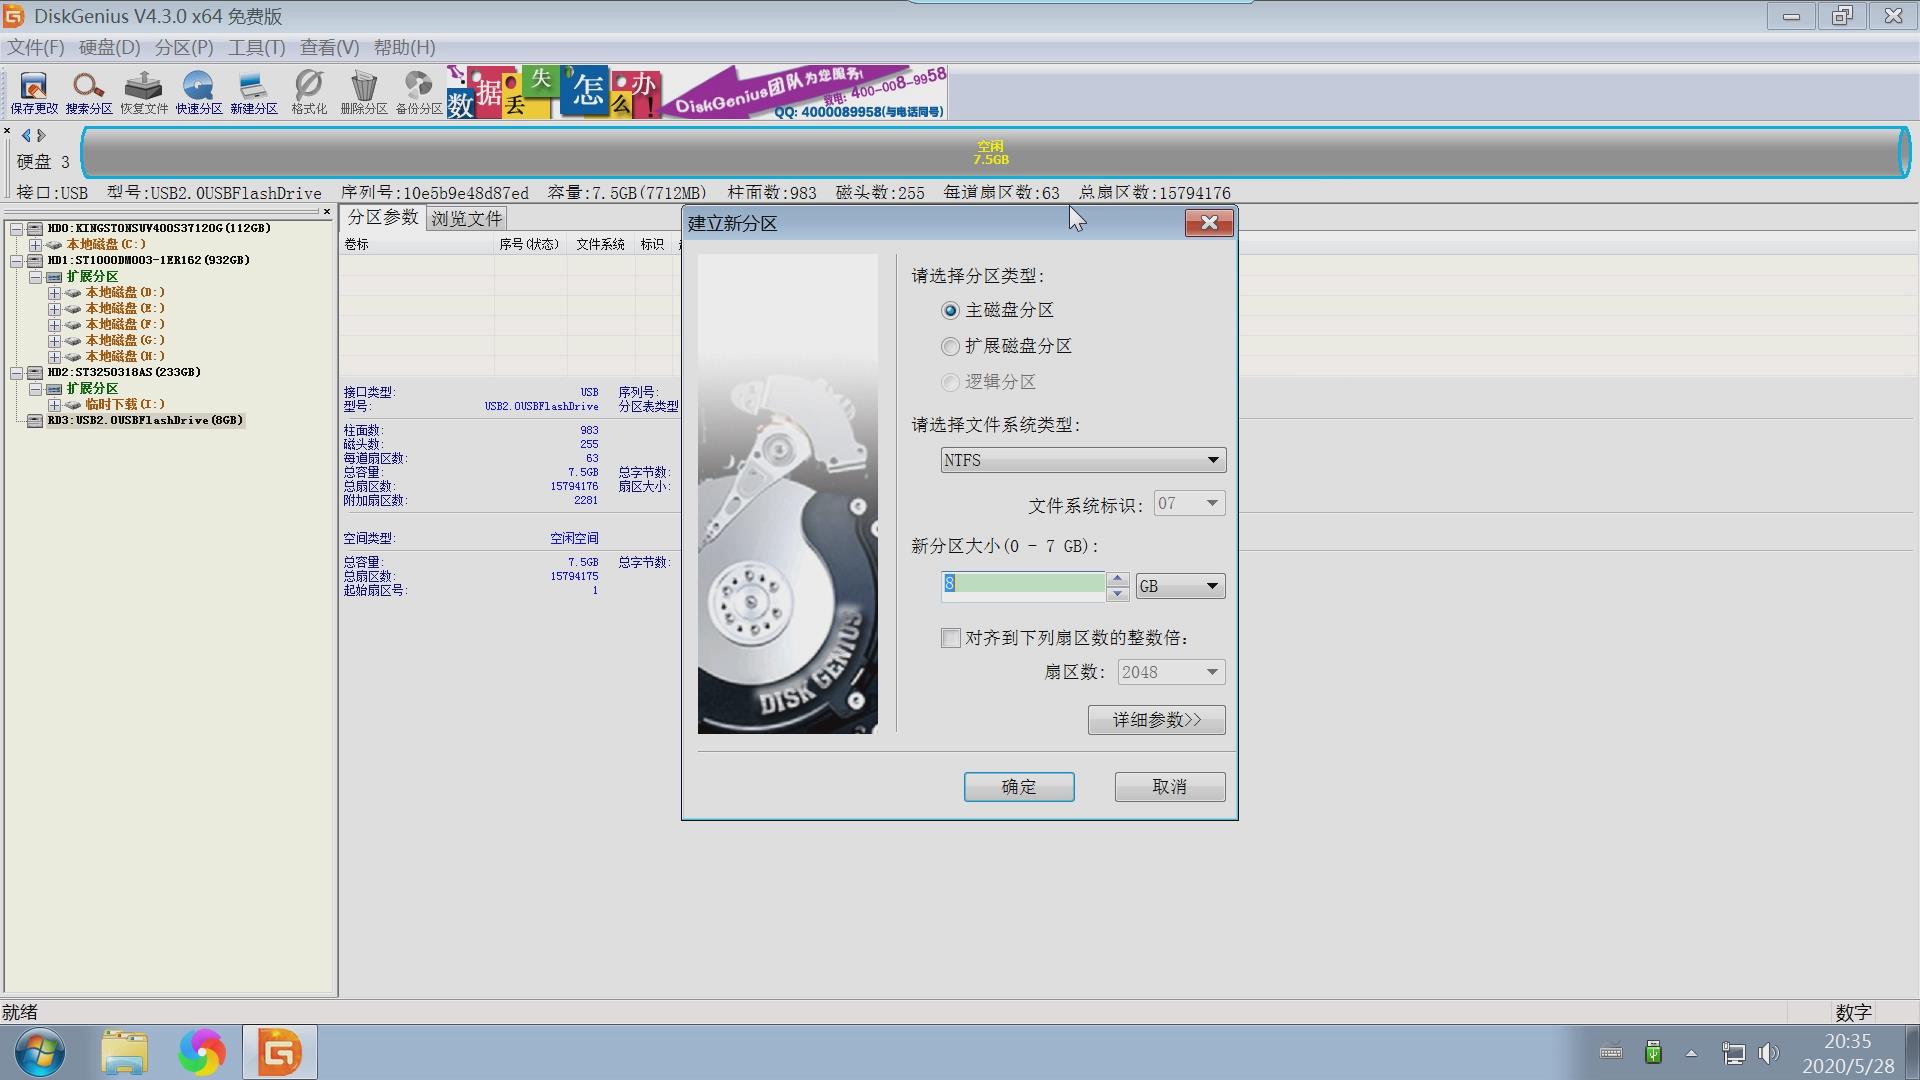
Task: Switch to the 浏览文件 tab
Action: (x=466, y=218)
